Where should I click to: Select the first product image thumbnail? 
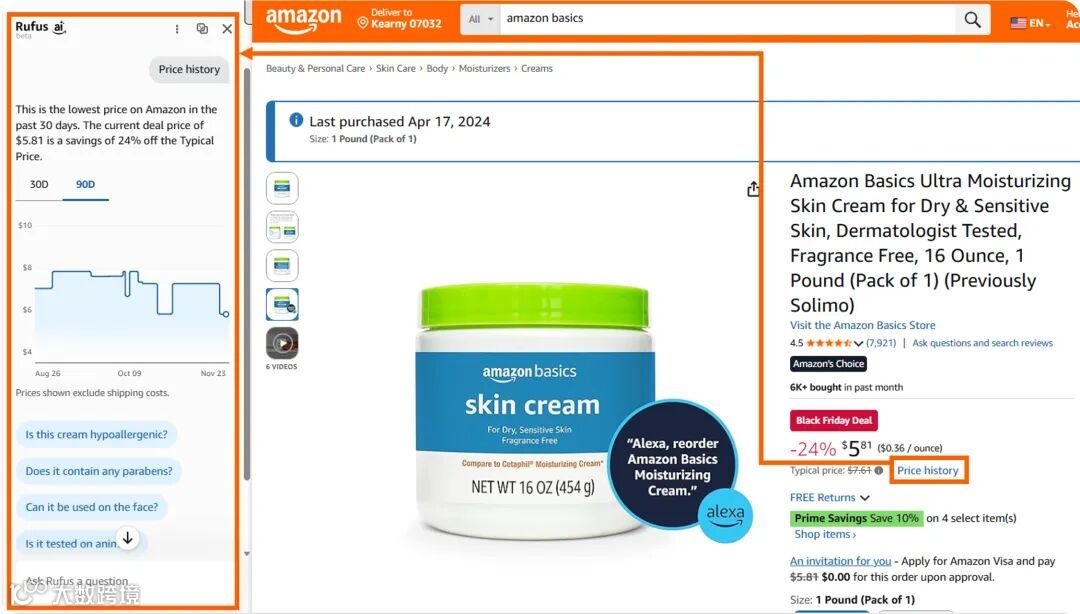[282, 188]
